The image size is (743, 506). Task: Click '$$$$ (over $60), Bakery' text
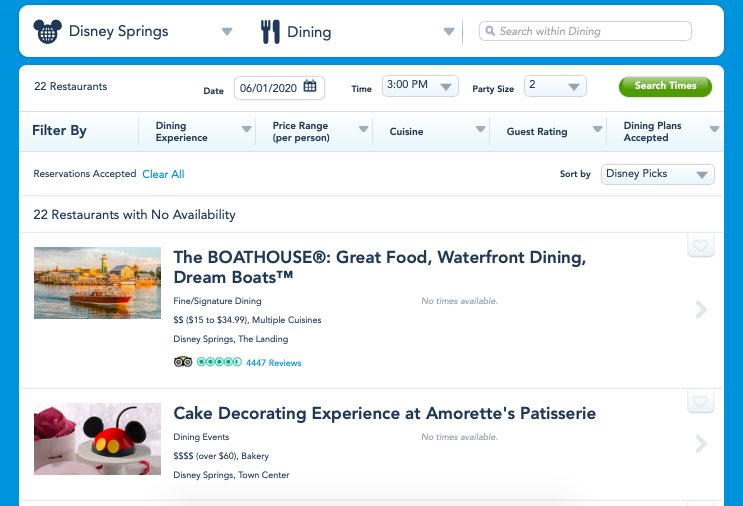click(x=221, y=456)
